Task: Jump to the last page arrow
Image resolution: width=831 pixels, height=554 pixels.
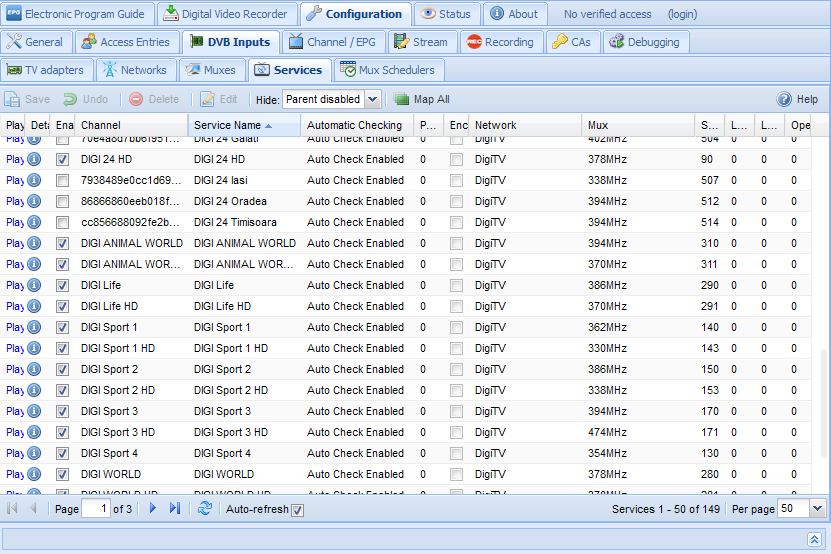Action: point(175,508)
